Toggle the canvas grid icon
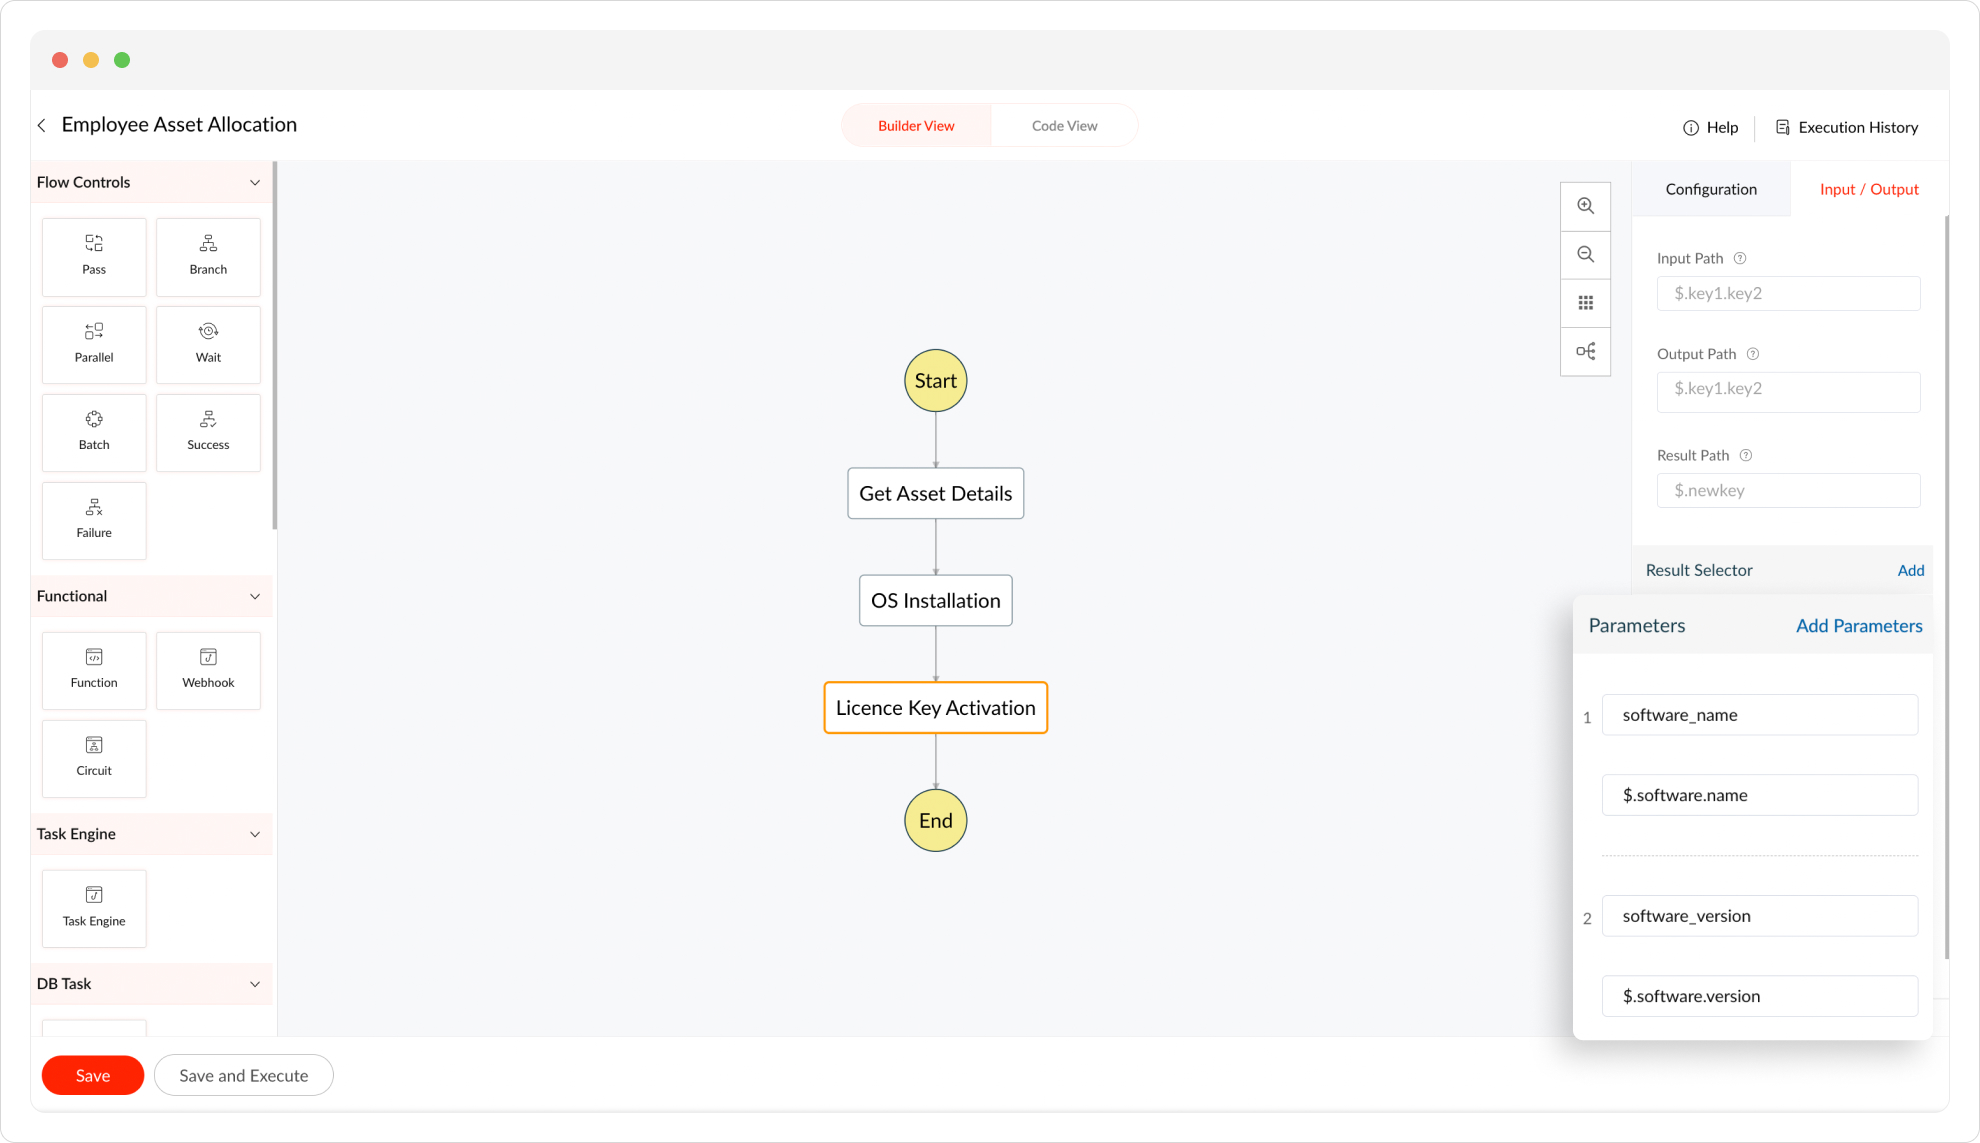The width and height of the screenshot is (1980, 1143). [x=1585, y=303]
